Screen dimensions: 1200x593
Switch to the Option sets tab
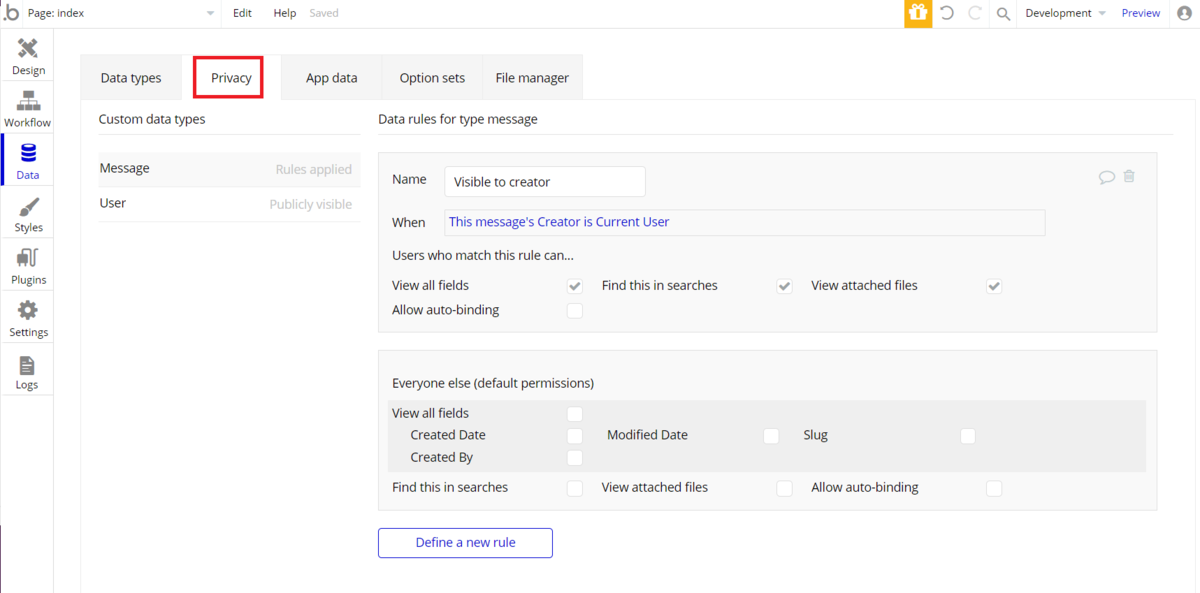432,78
